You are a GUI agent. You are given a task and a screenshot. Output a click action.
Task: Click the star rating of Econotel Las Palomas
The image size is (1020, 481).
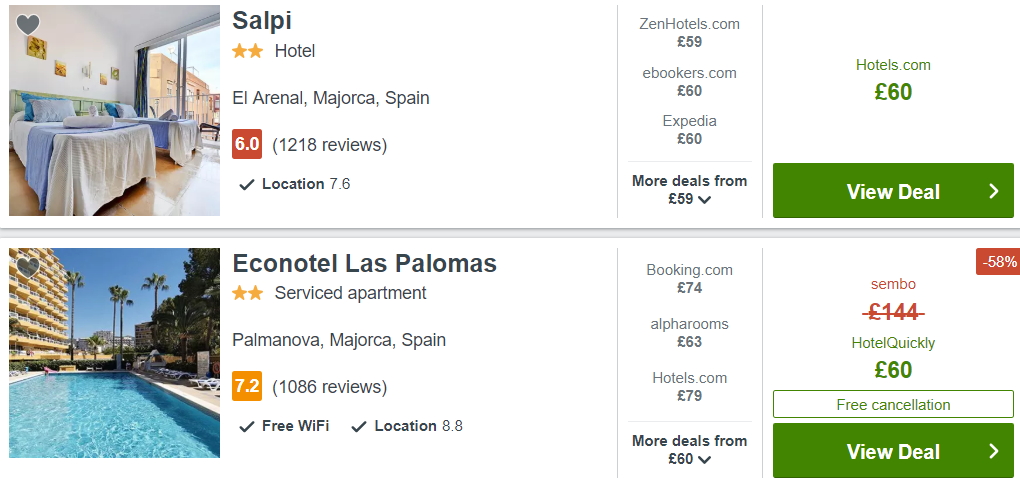248,293
